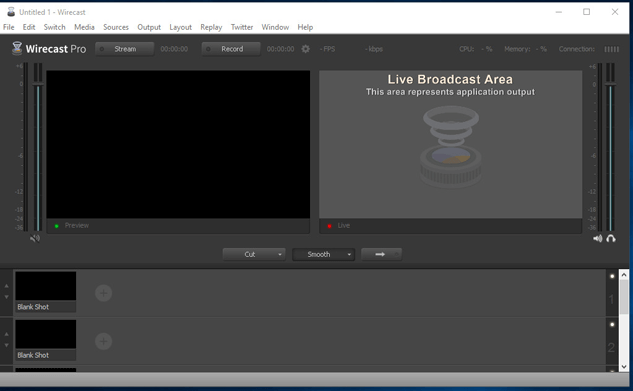Click the vertical scrollbar thumb in layers
This screenshot has height=391, width=633.
(x=624, y=297)
